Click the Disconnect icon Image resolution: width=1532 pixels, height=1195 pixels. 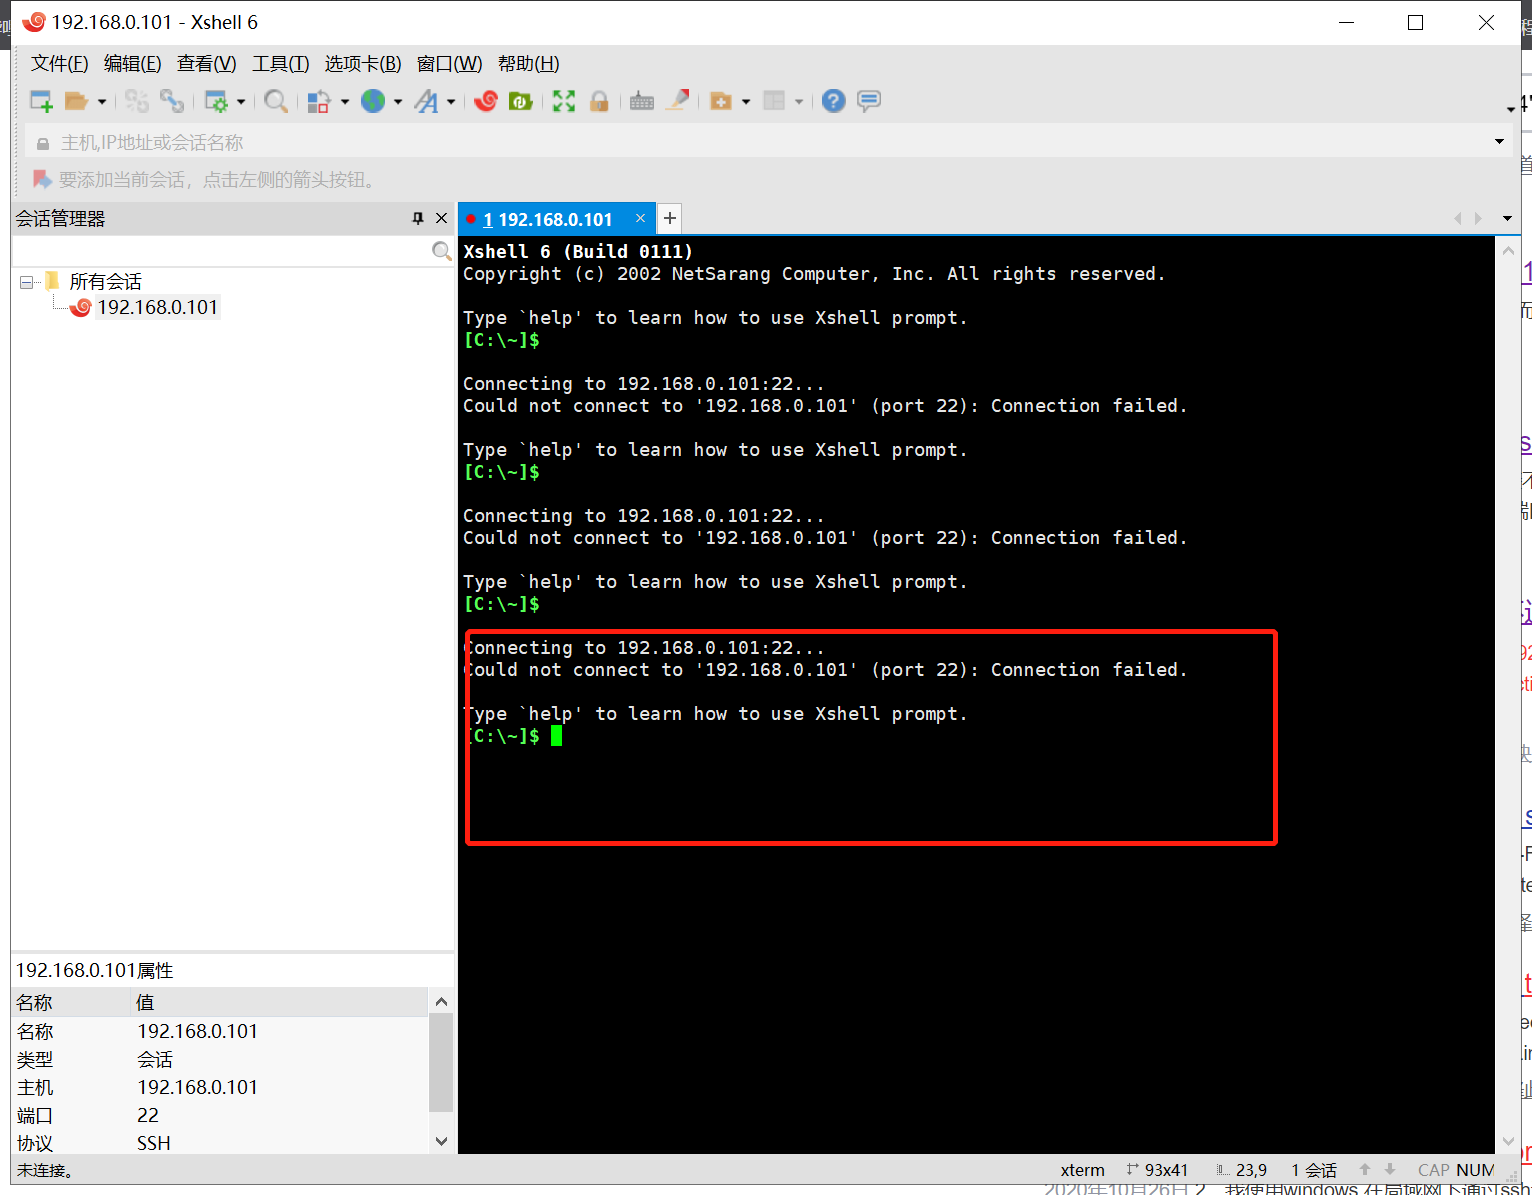coord(137,101)
